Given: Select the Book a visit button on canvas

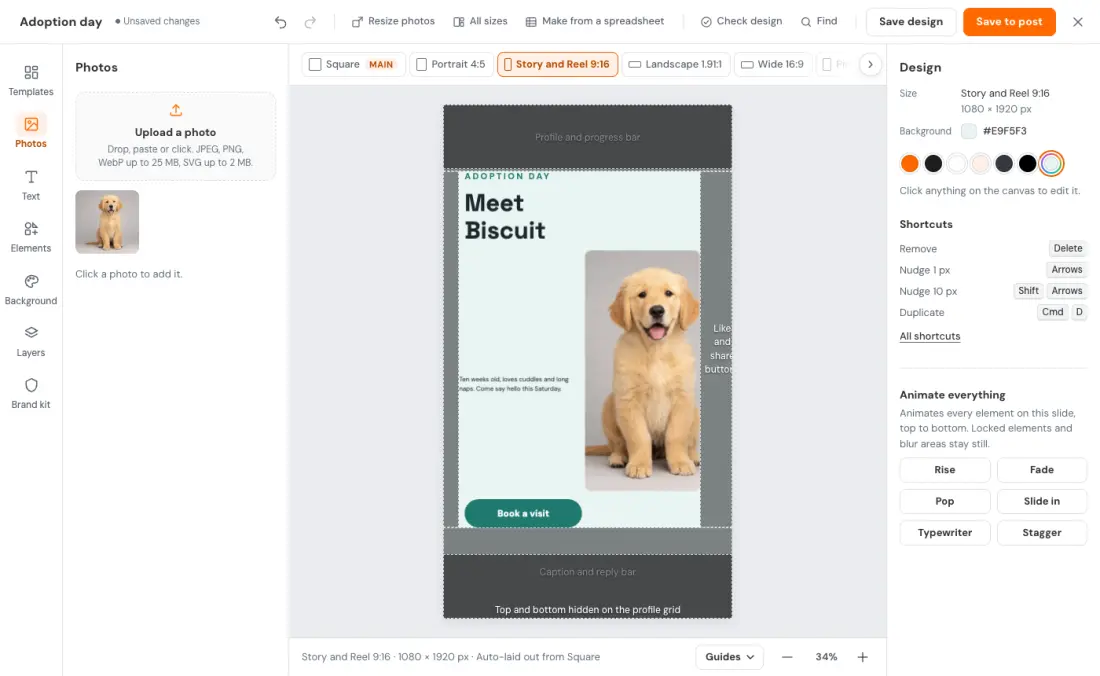Looking at the screenshot, I should point(523,513).
